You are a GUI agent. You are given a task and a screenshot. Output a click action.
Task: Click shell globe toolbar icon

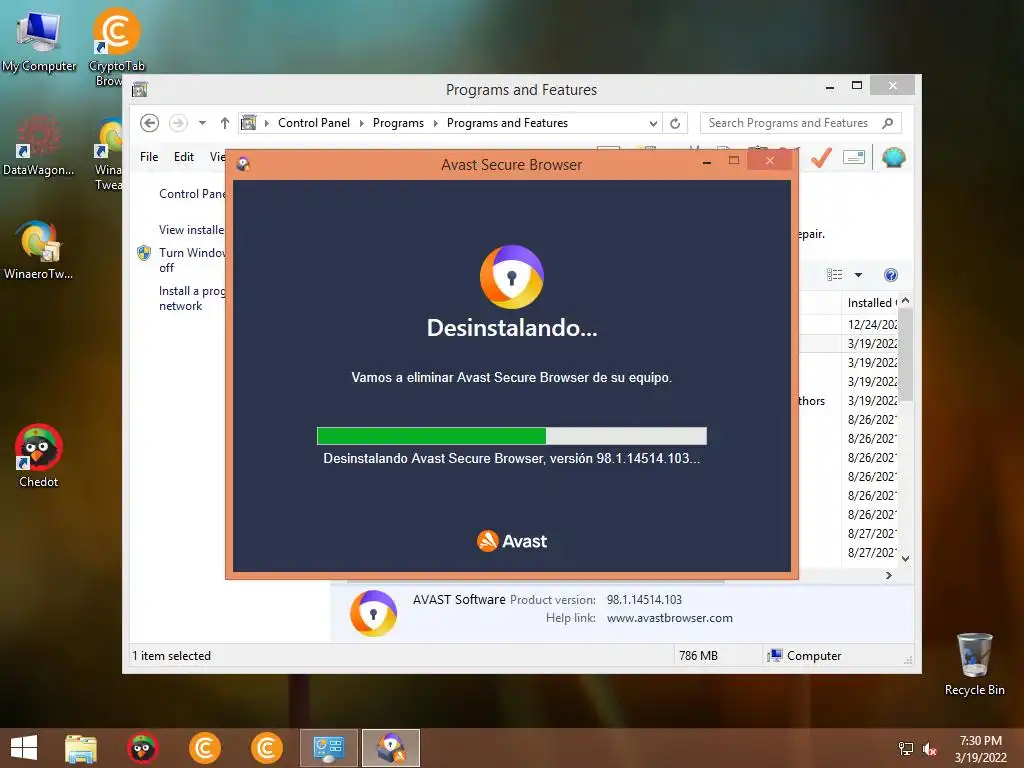893,157
